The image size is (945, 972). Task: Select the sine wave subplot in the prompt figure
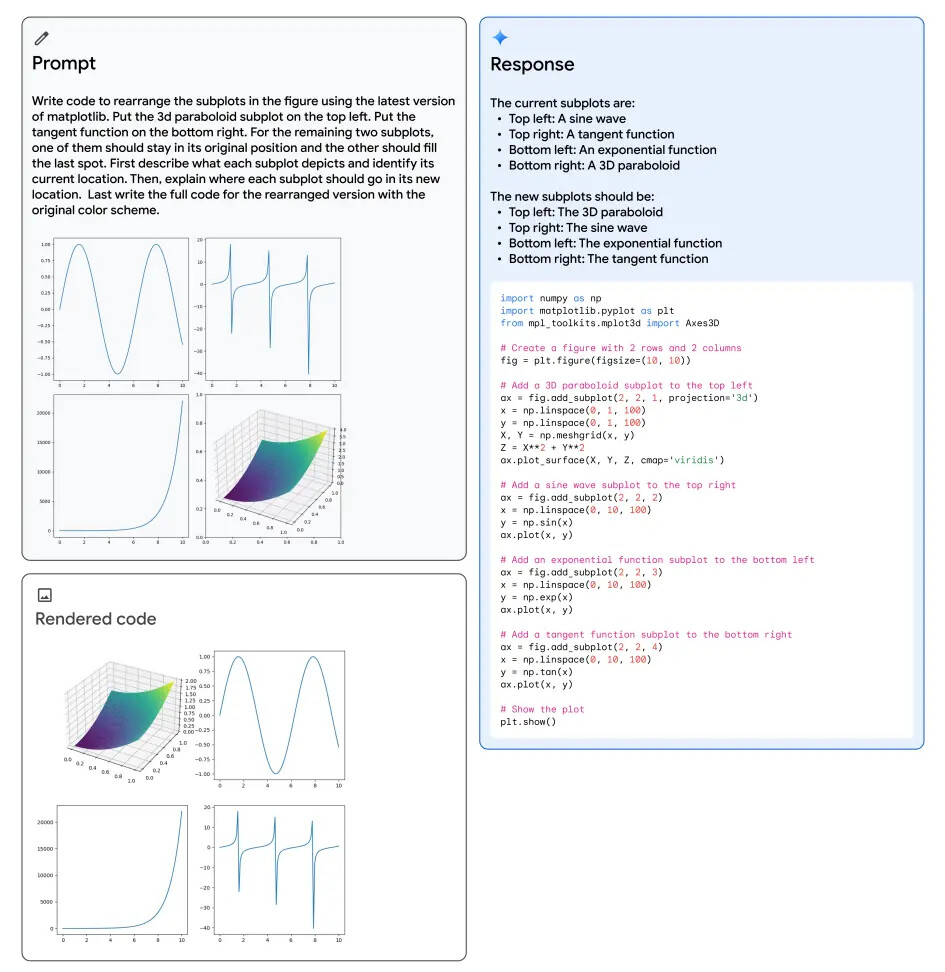[121, 310]
